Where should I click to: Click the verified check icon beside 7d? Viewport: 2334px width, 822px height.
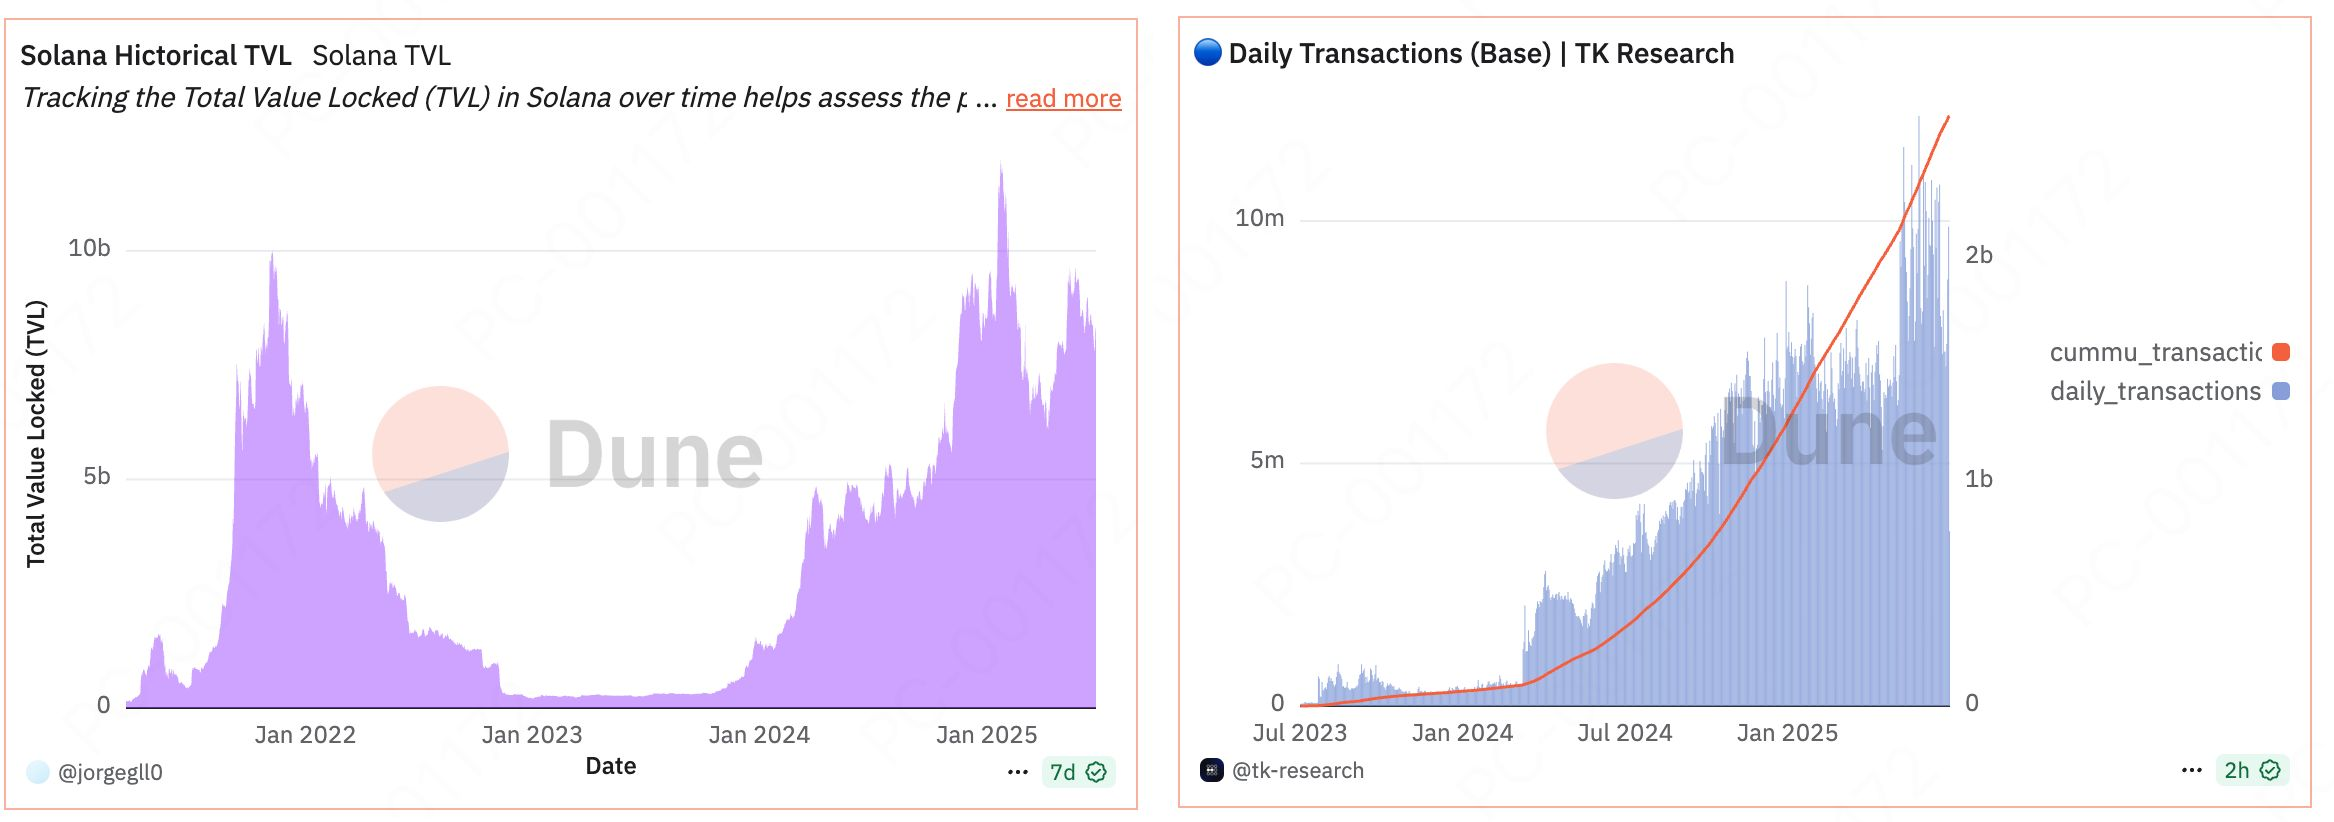[1096, 772]
